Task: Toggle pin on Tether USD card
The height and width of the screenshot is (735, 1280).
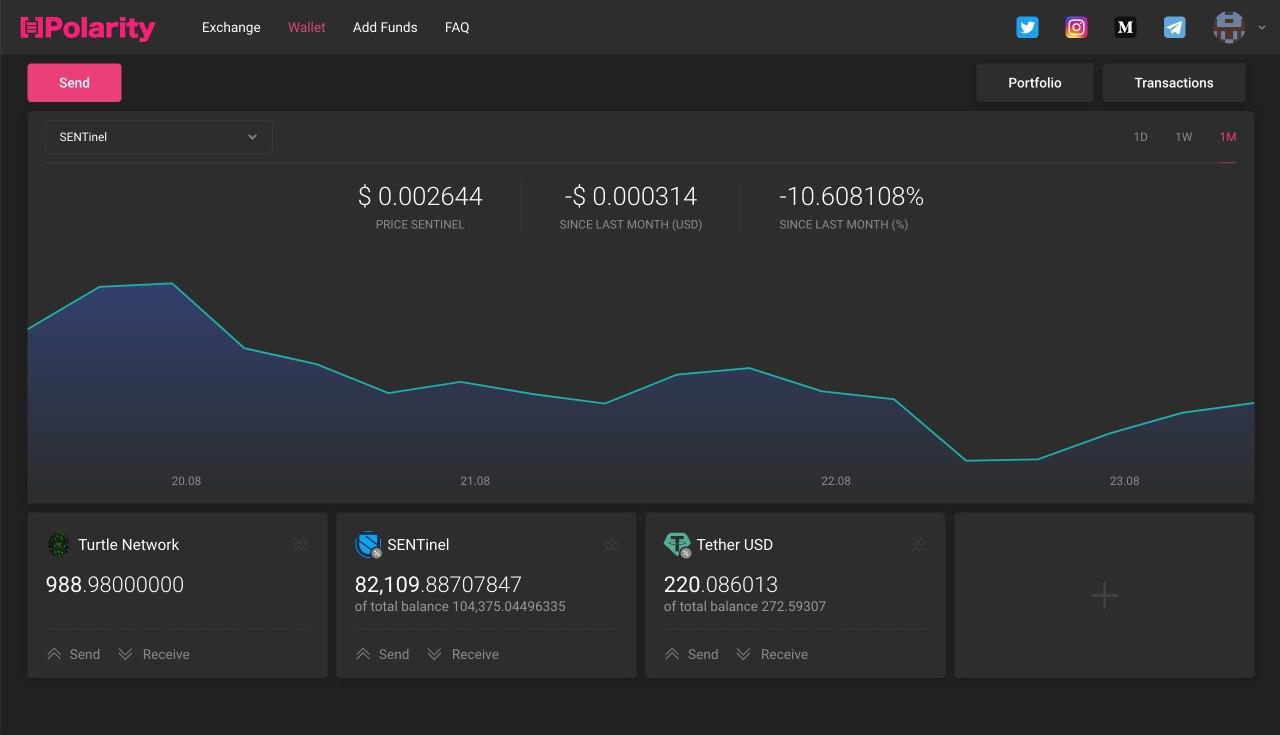Action: (919, 544)
